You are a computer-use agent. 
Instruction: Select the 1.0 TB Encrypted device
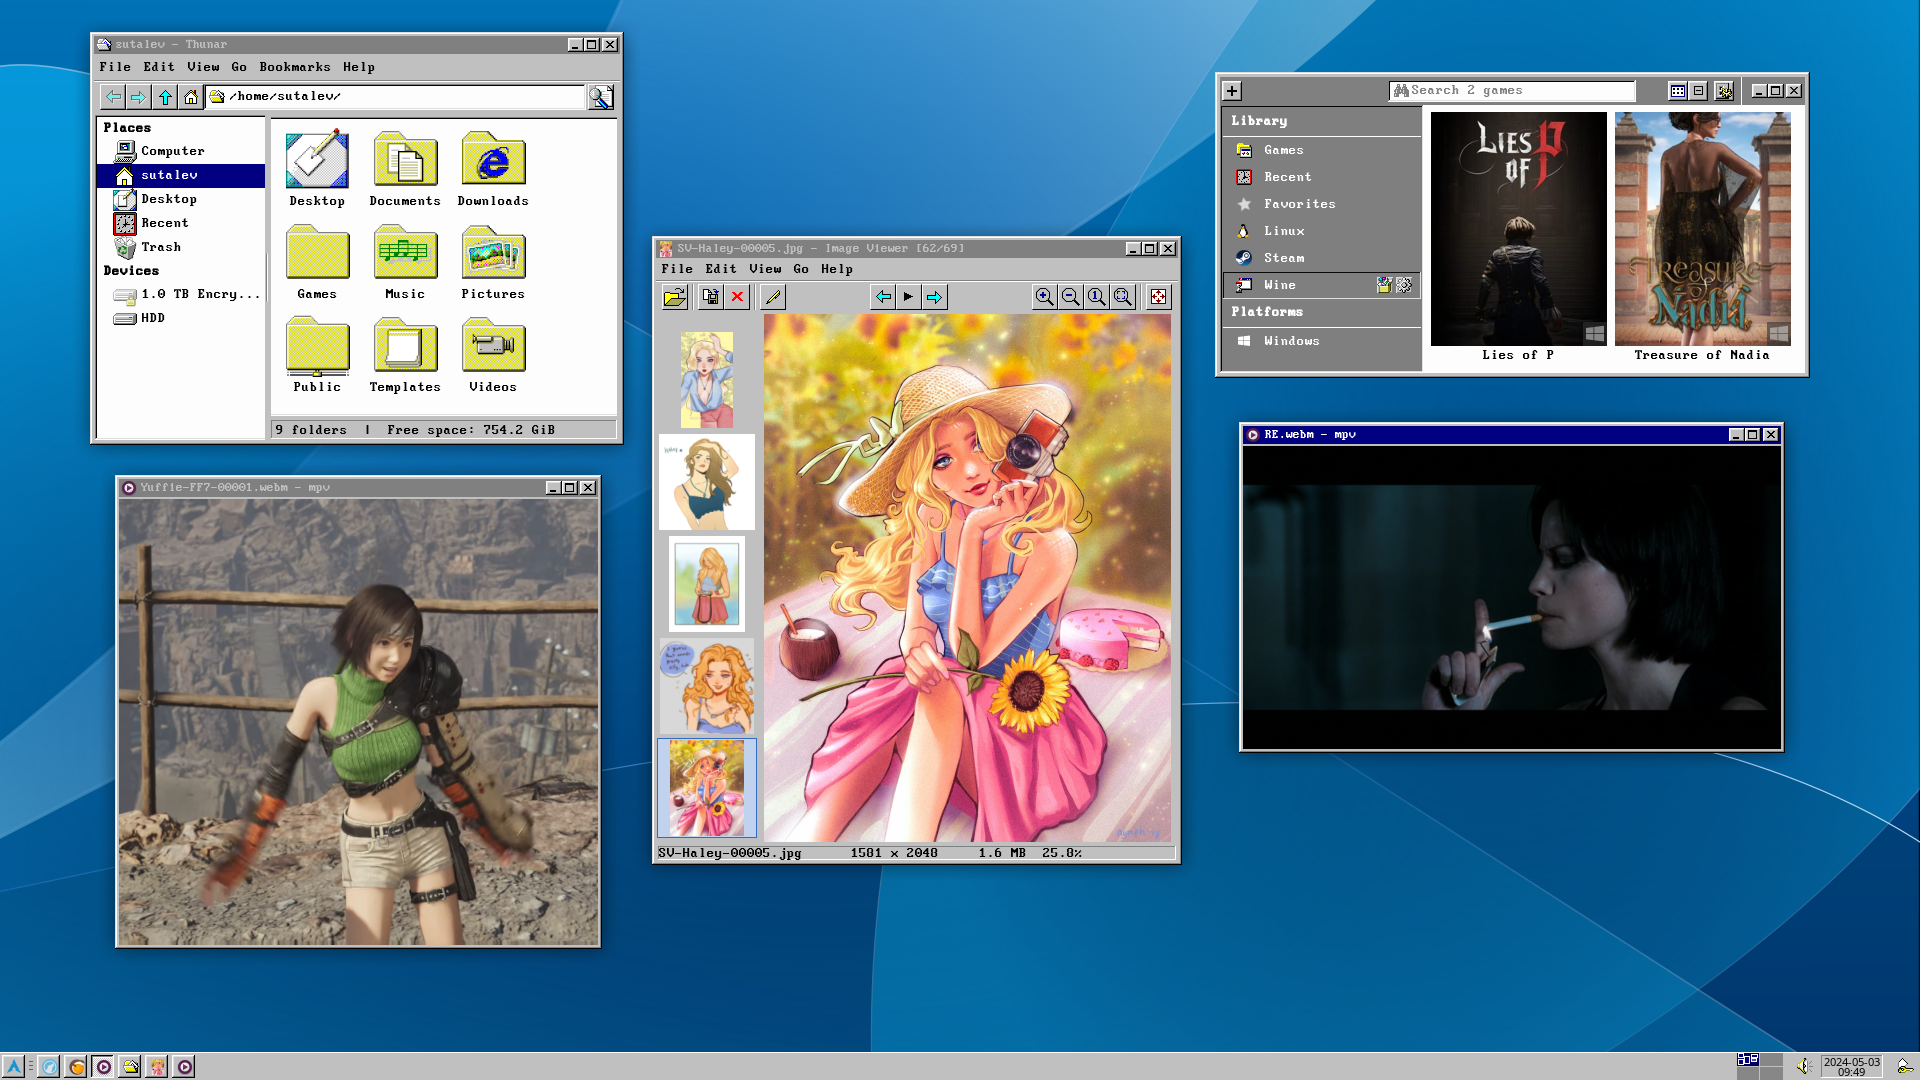[x=181, y=294]
